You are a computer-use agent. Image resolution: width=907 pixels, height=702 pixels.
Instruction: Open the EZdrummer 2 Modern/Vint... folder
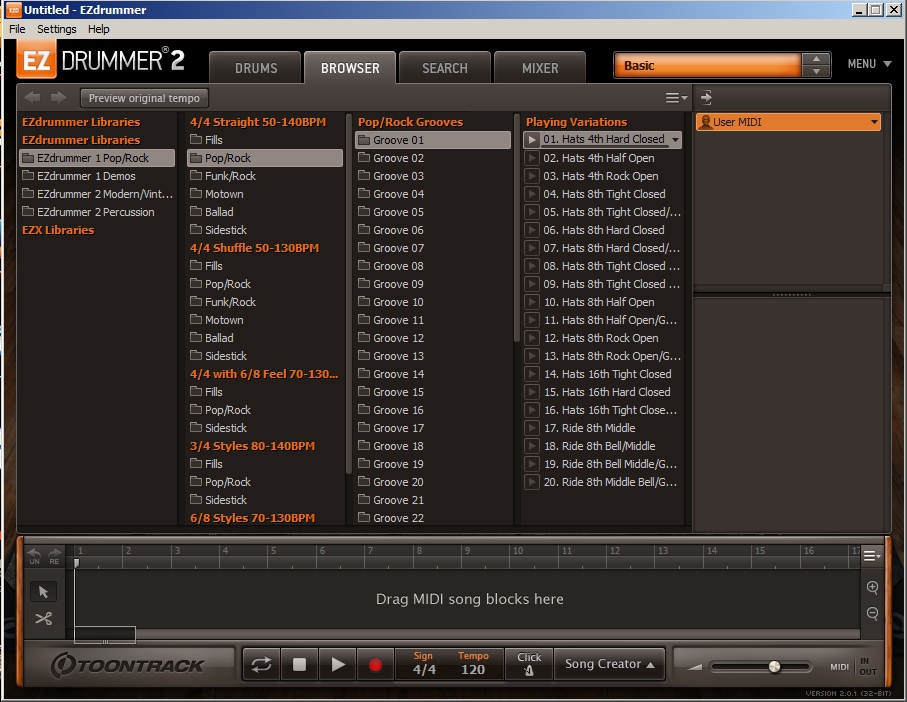point(97,194)
